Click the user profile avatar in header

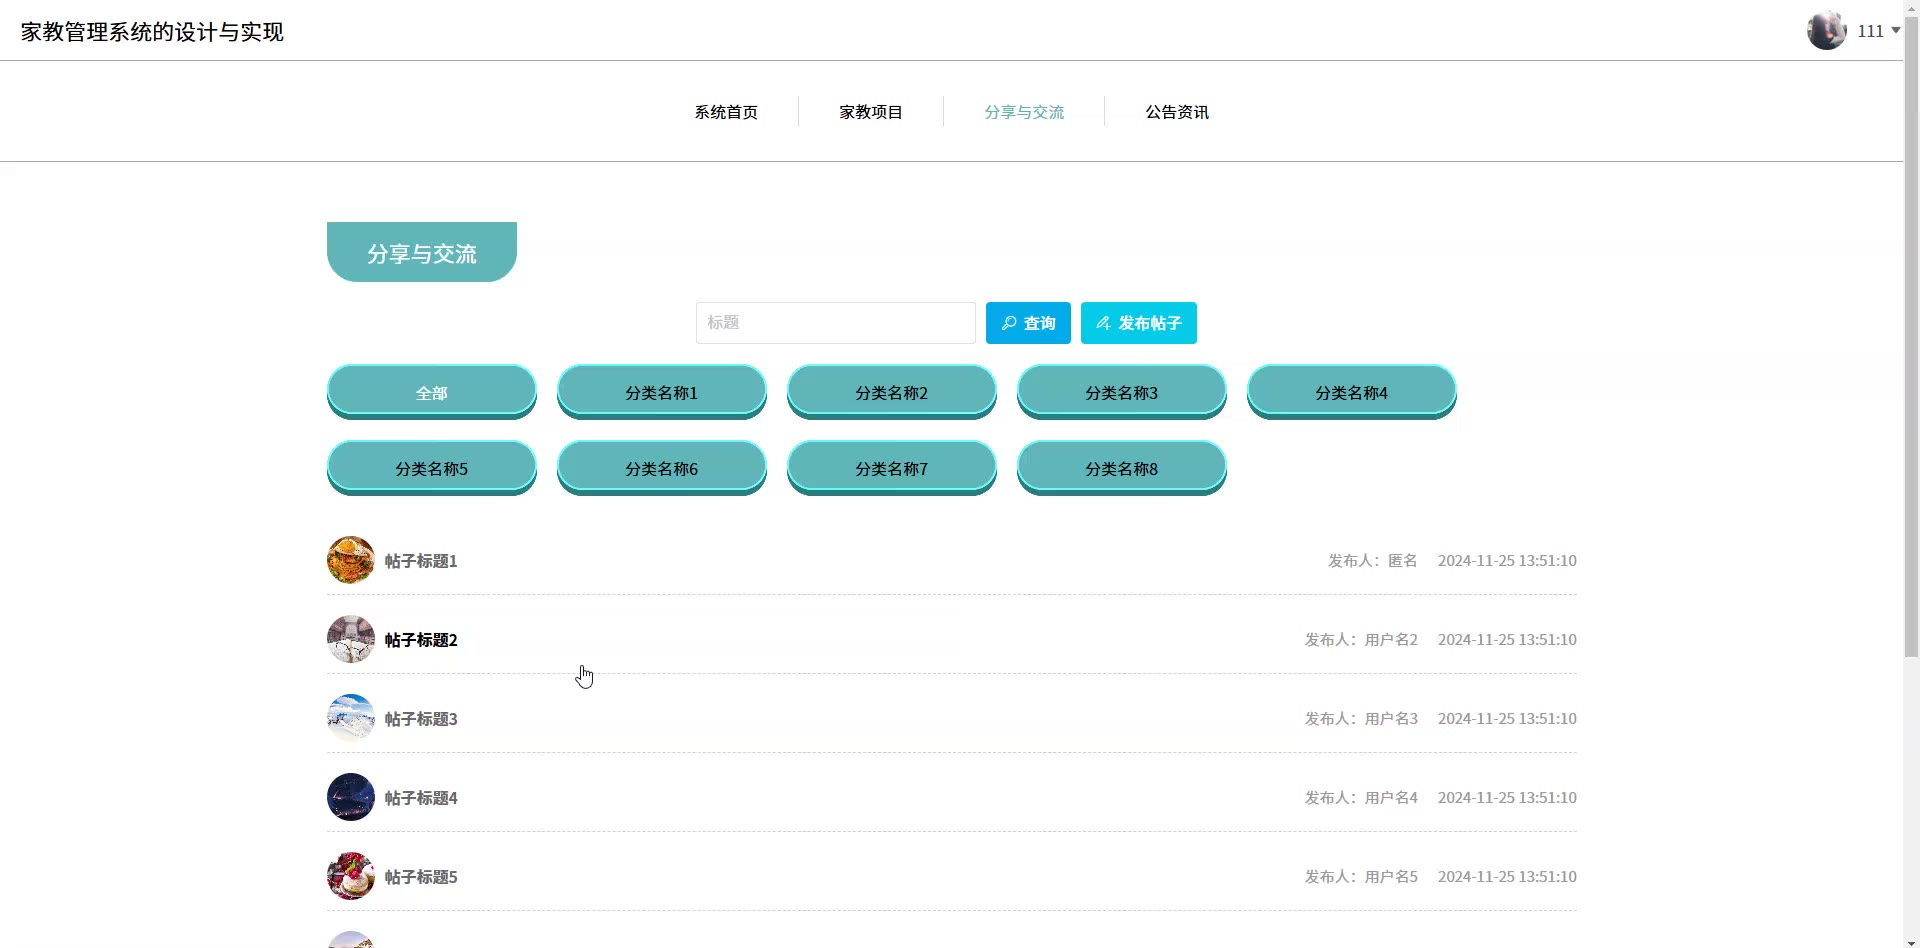point(1826,30)
